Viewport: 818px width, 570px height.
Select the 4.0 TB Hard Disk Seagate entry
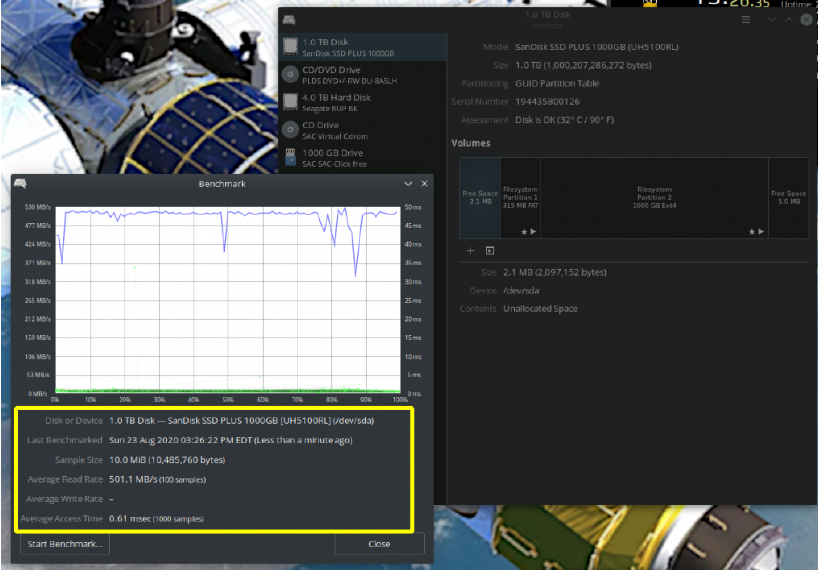pos(363,102)
